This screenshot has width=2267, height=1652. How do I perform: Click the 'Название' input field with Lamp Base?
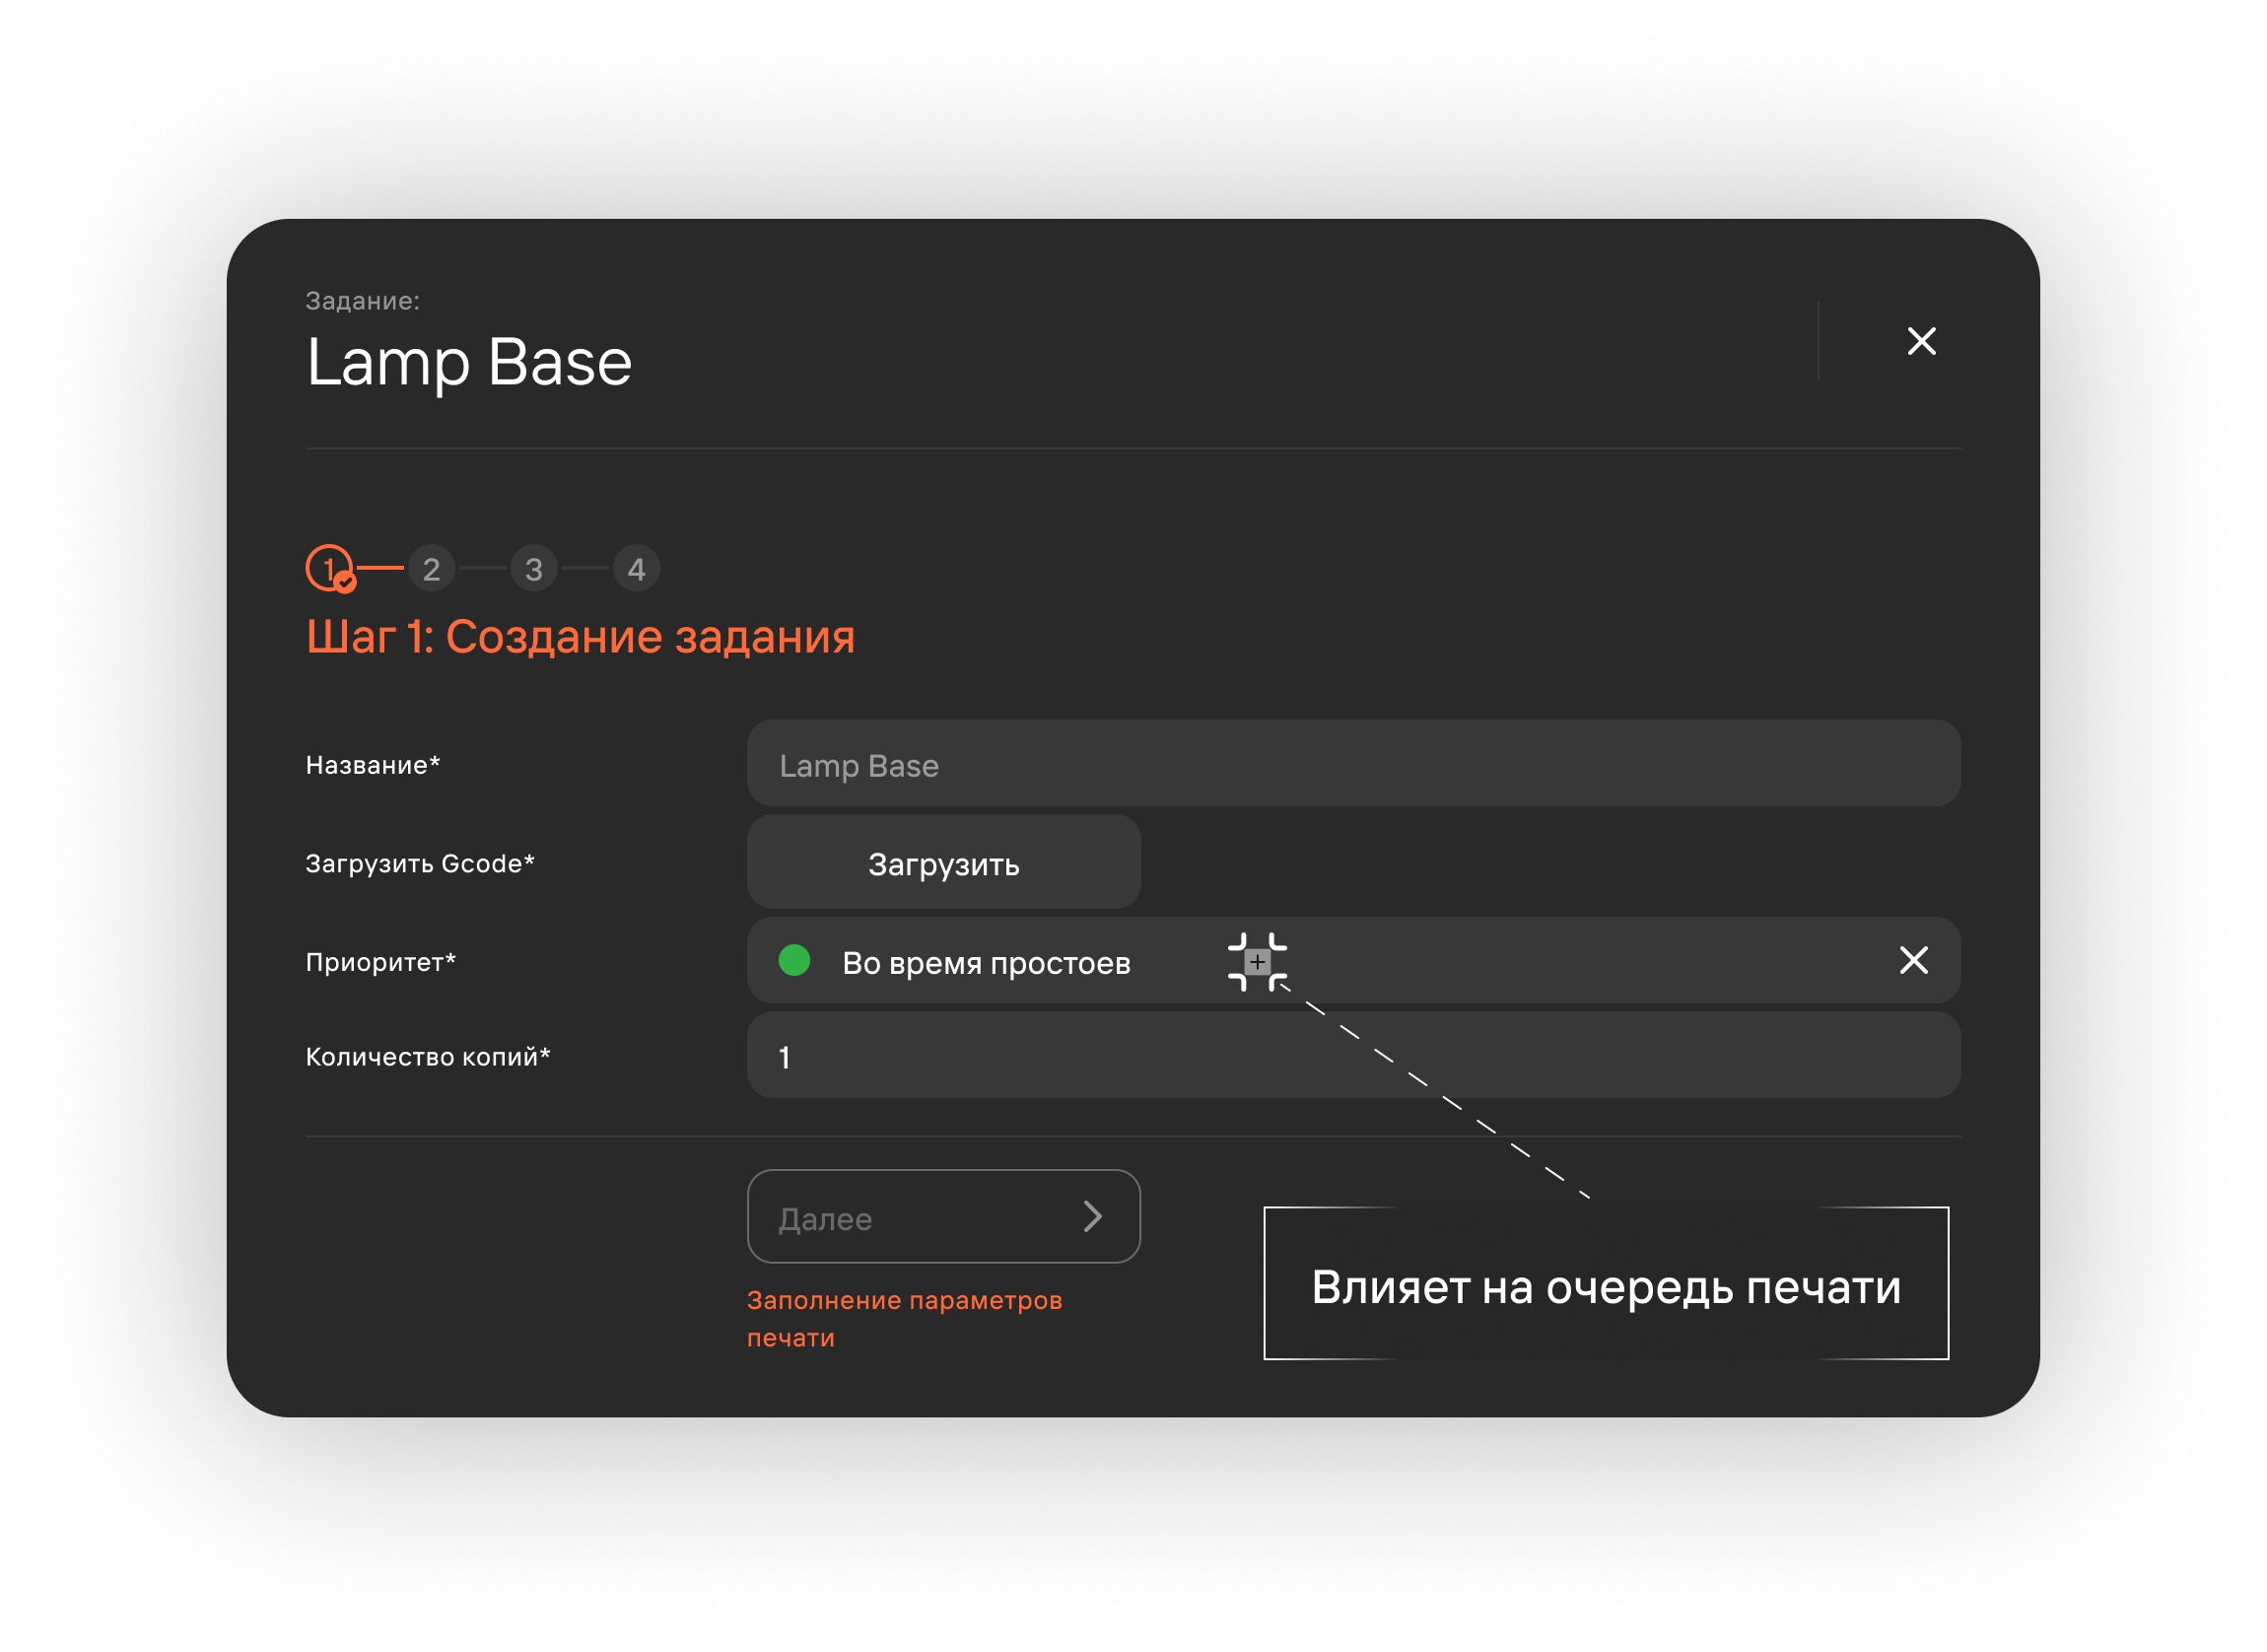point(1353,763)
